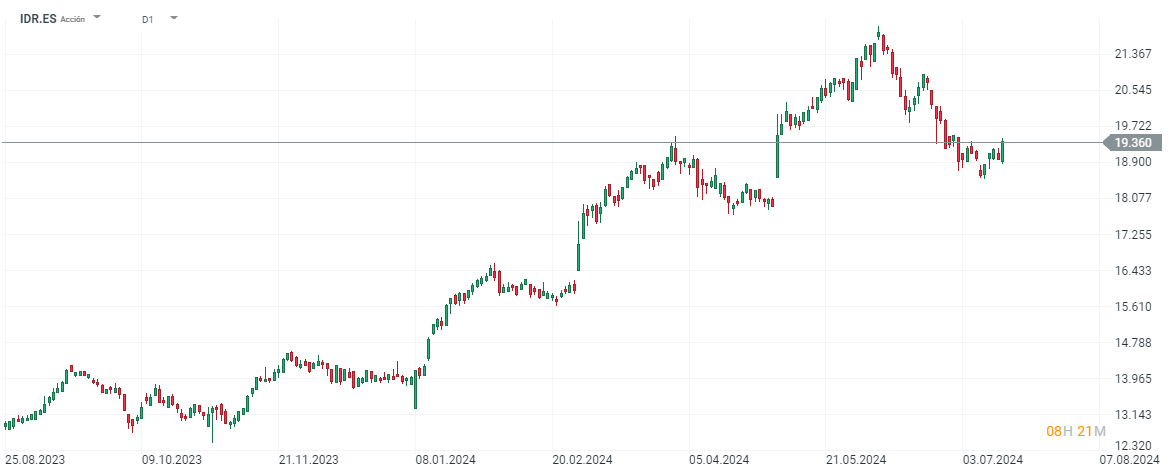Click the Acción instrument type label

tap(73, 20)
